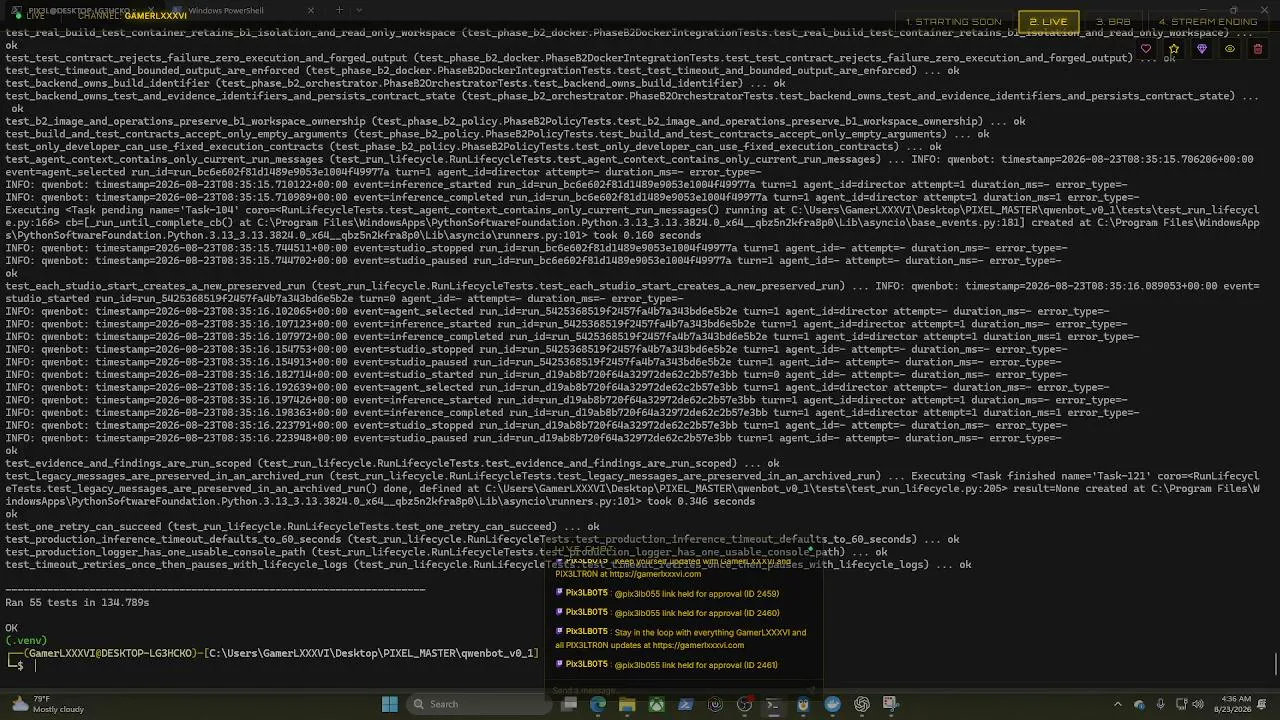Open the Xbox app on the taskbar
Image resolution: width=1280 pixels, height=720 pixels.
[x=656, y=705]
